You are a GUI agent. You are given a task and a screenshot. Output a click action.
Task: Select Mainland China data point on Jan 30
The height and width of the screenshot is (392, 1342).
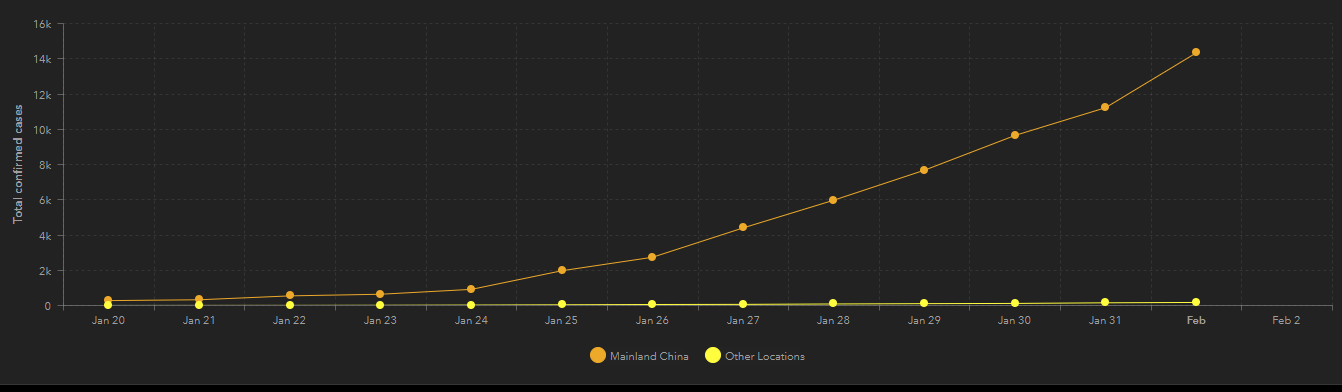pyautogui.click(x=1015, y=135)
